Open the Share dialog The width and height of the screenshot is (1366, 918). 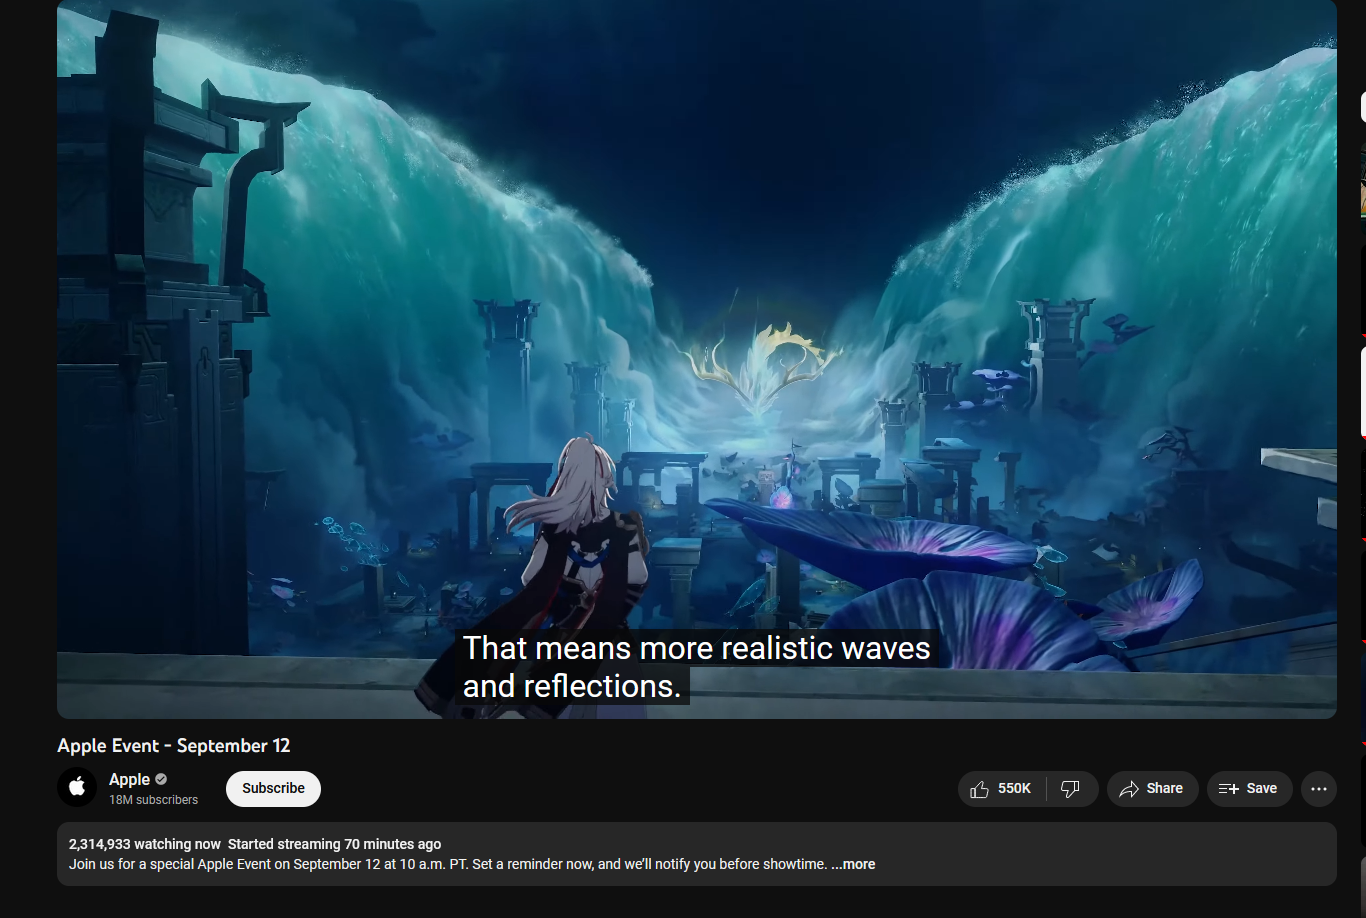pyautogui.click(x=1152, y=789)
